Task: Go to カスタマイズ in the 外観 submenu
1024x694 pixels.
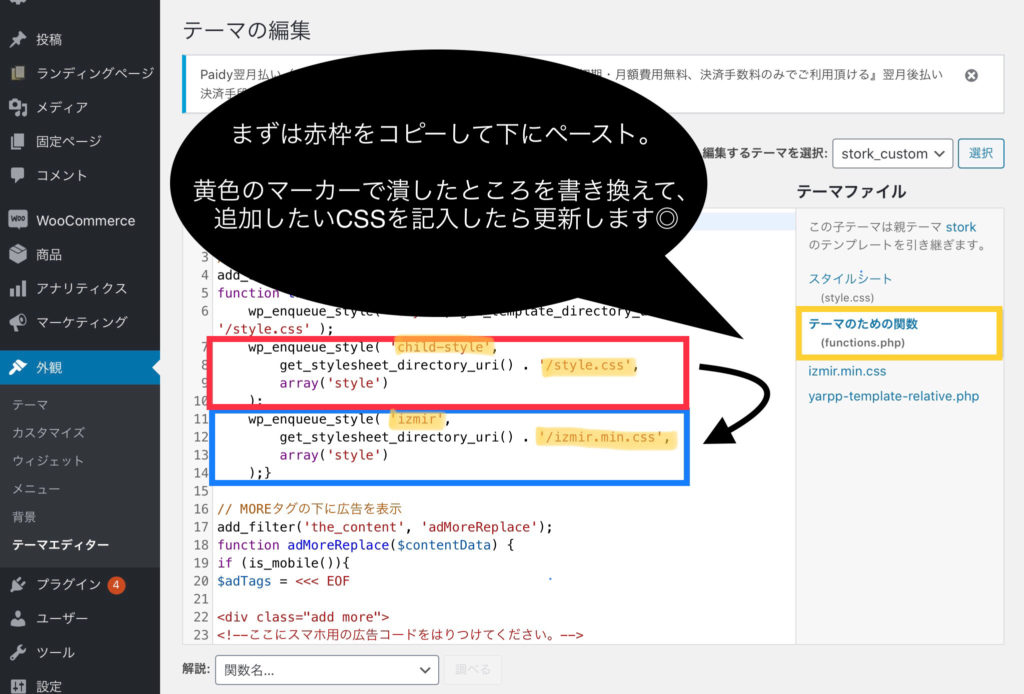Action: tap(48, 433)
